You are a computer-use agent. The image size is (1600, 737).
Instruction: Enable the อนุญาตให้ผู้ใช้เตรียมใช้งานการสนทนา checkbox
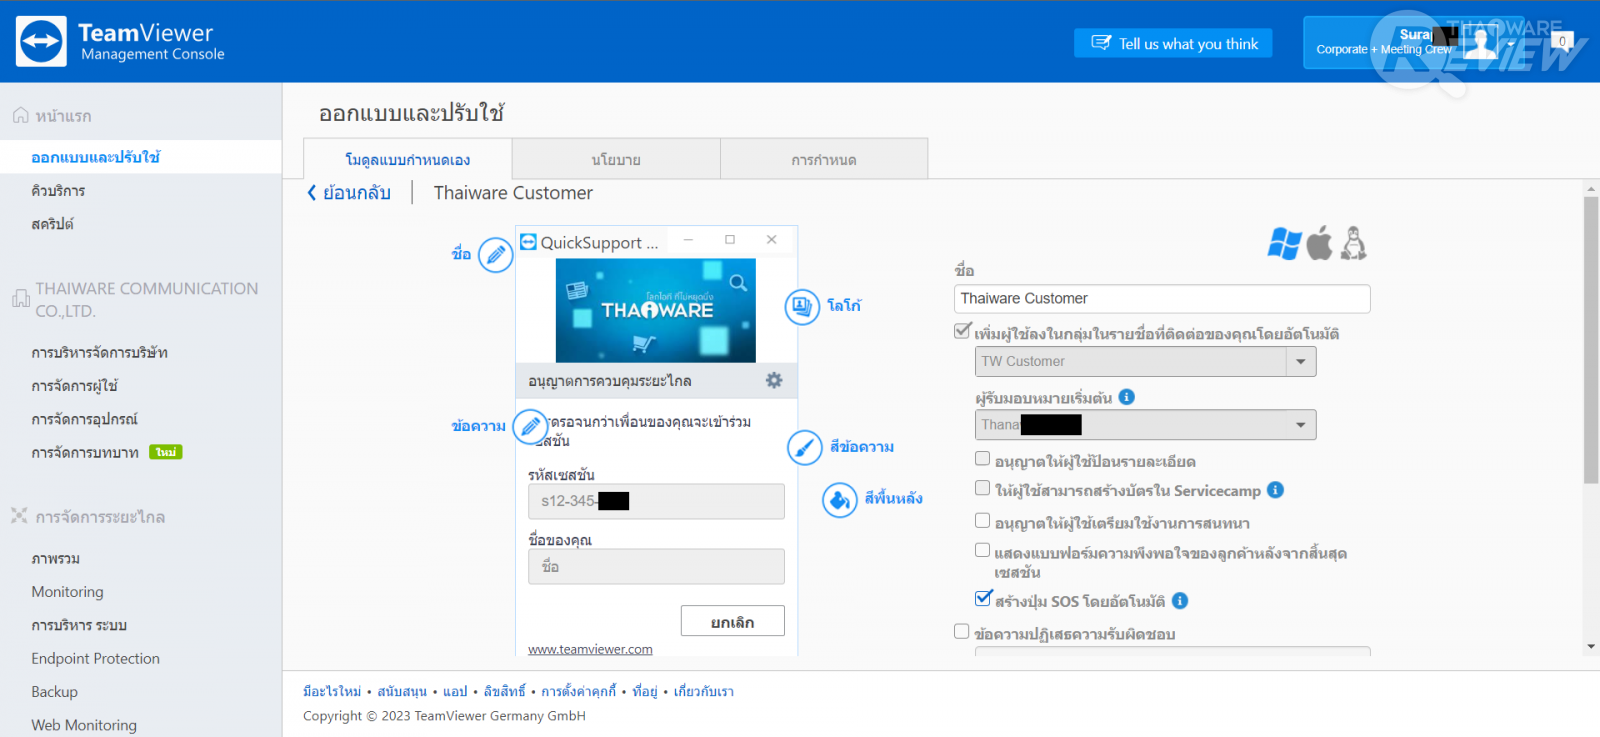point(982,521)
